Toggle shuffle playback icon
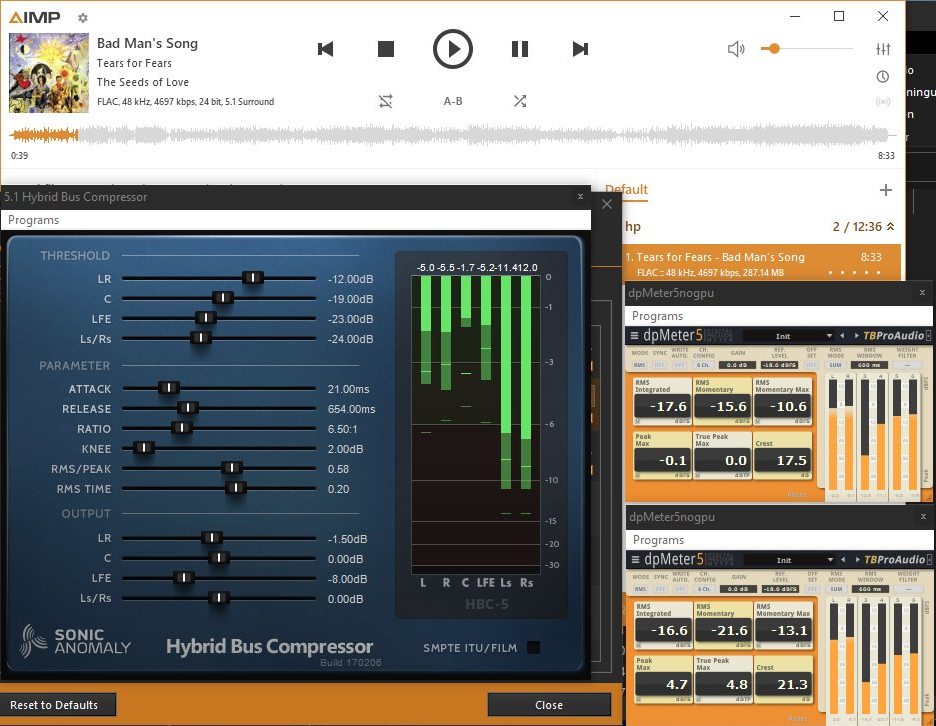 [x=520, y=101]
